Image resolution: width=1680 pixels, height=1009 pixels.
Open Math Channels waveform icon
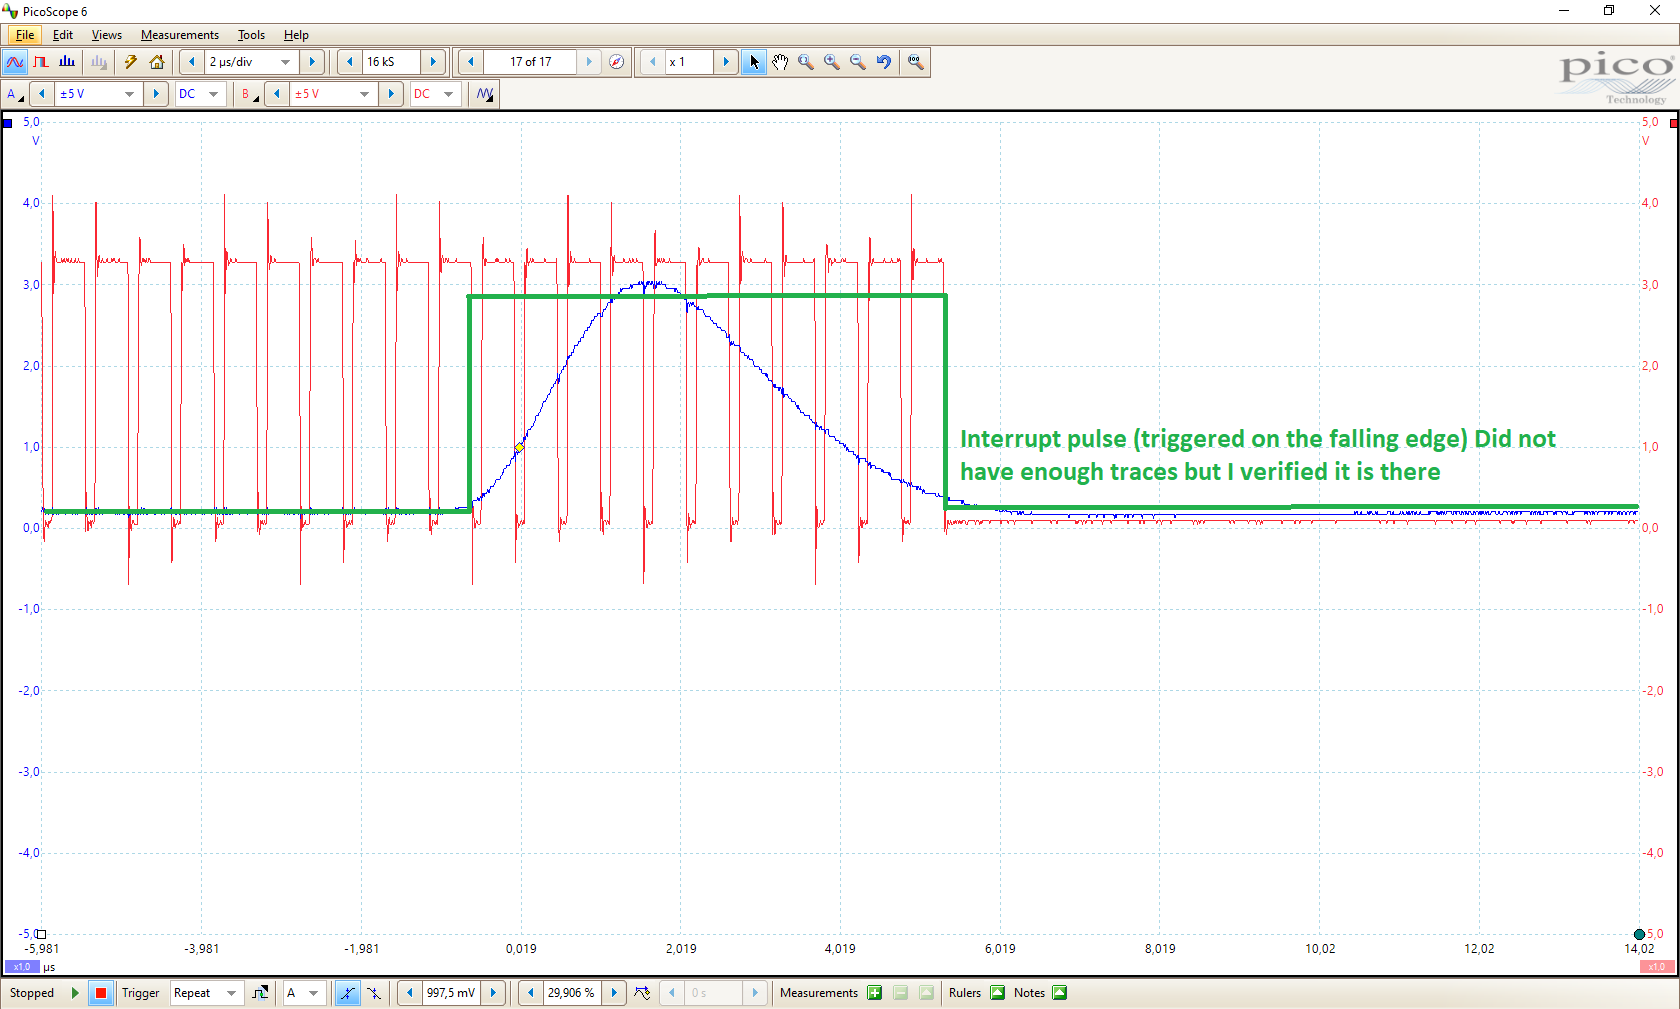point(485,94)
